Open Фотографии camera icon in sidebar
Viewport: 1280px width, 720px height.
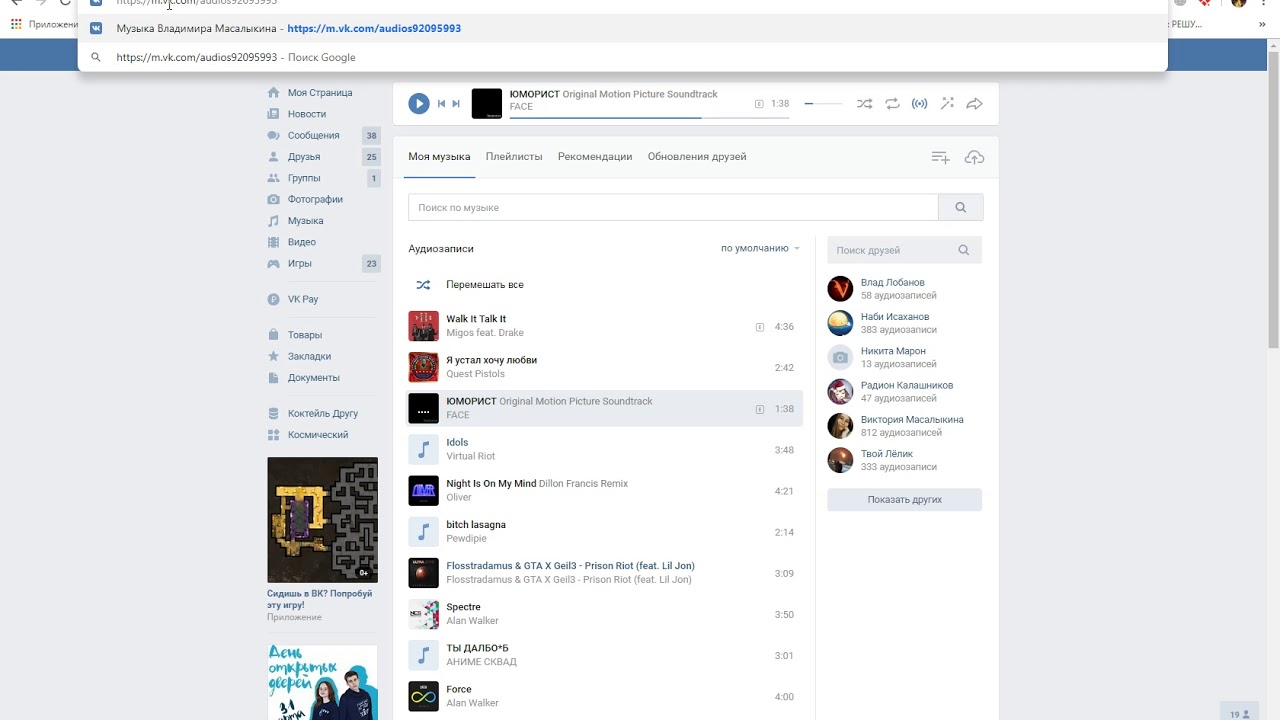(x=273, y=200)
